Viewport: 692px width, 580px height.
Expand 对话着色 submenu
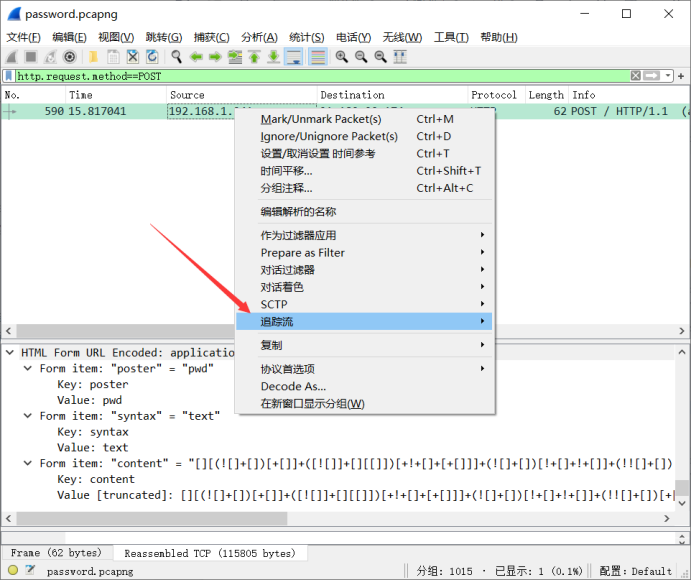[x=365, y=287]
